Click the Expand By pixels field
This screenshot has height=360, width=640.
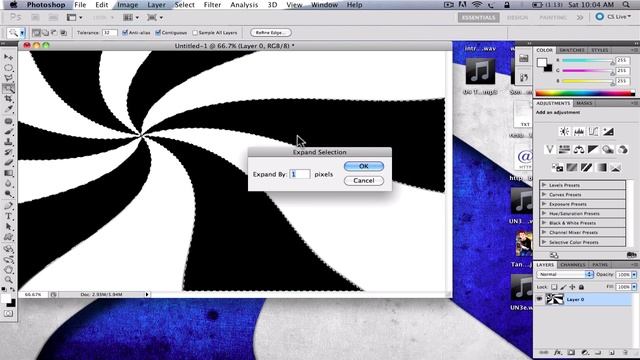click(x=300, y=174)
